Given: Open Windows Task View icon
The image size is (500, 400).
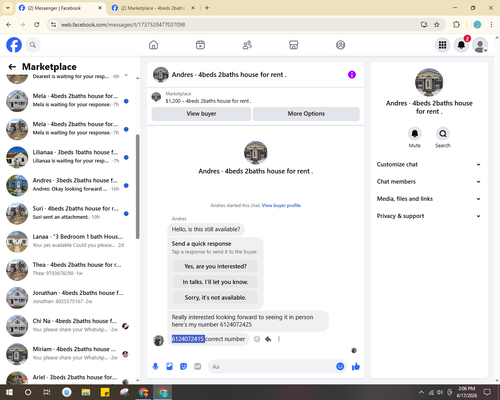Looking at the screenshot, I should coord(47,392).
